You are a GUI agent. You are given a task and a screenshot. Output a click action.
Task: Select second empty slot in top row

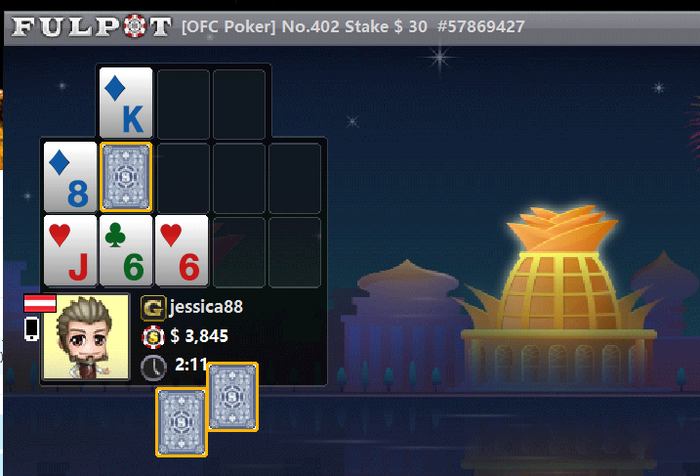tap(239, 104)
